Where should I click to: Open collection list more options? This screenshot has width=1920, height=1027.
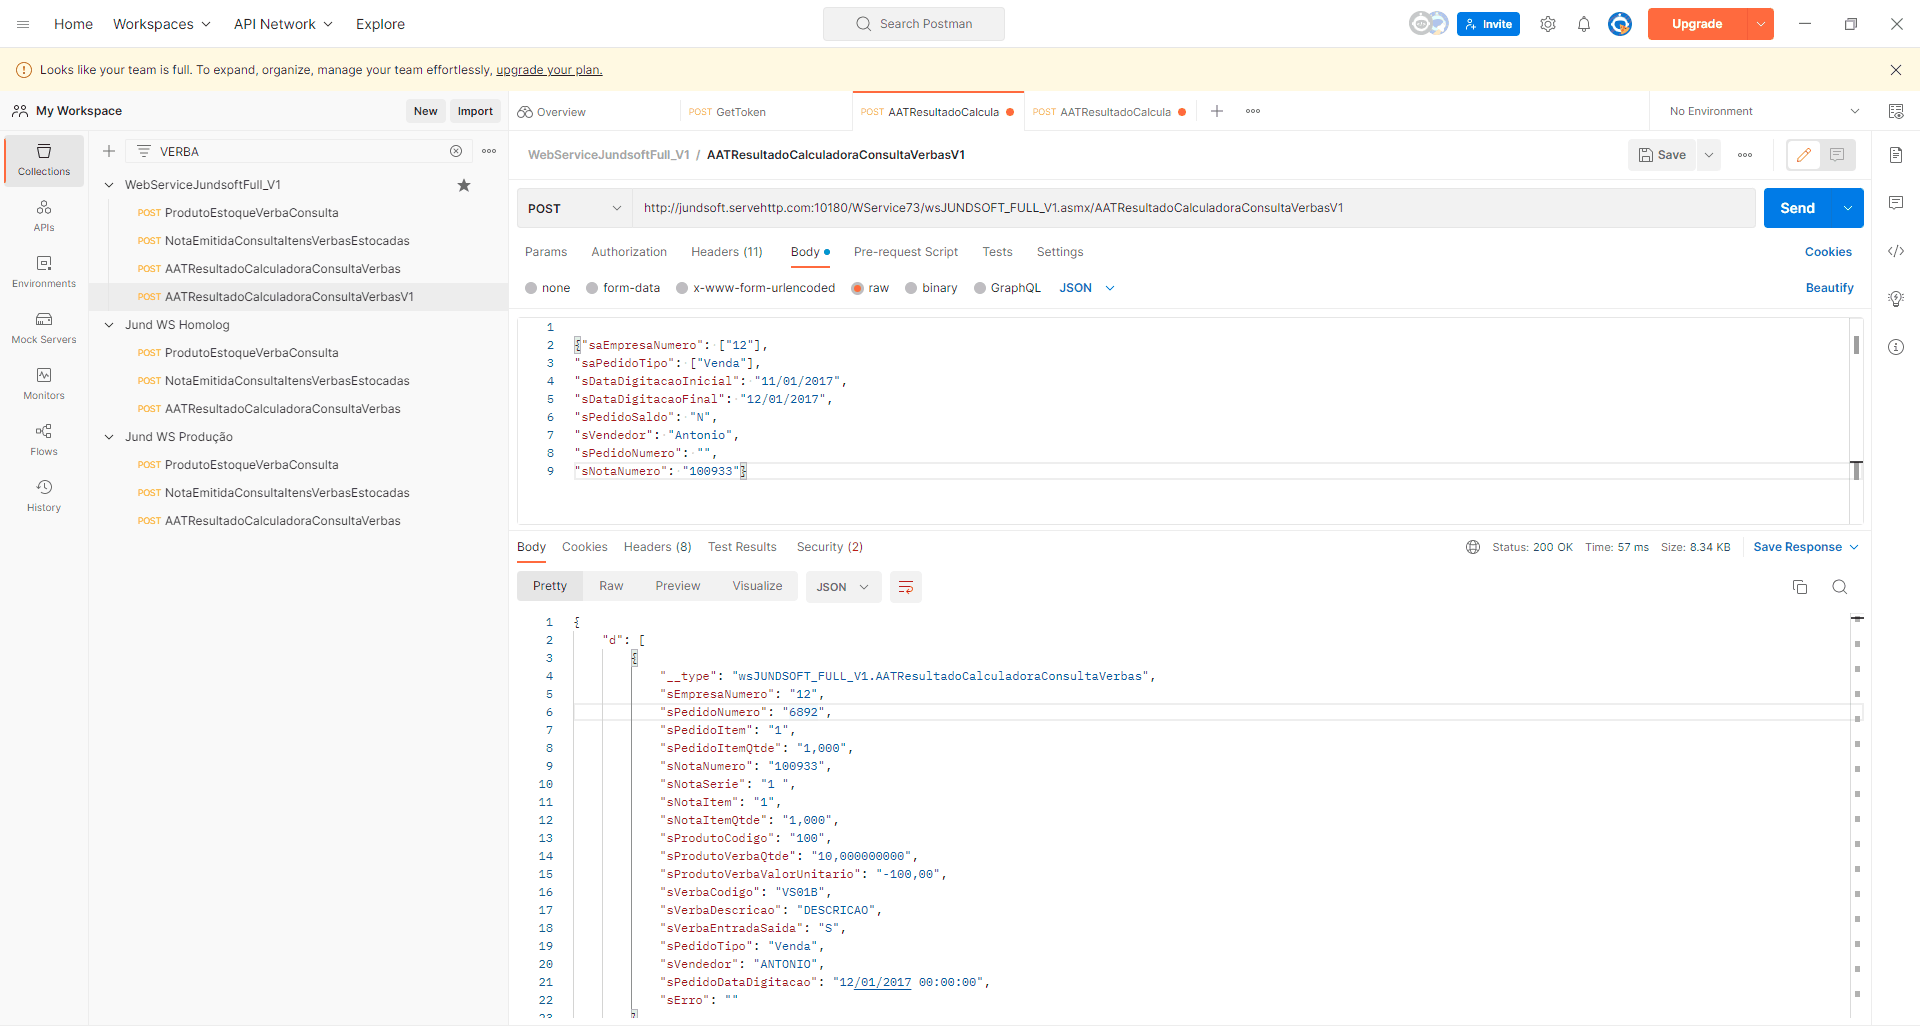(x=489, y=151)
